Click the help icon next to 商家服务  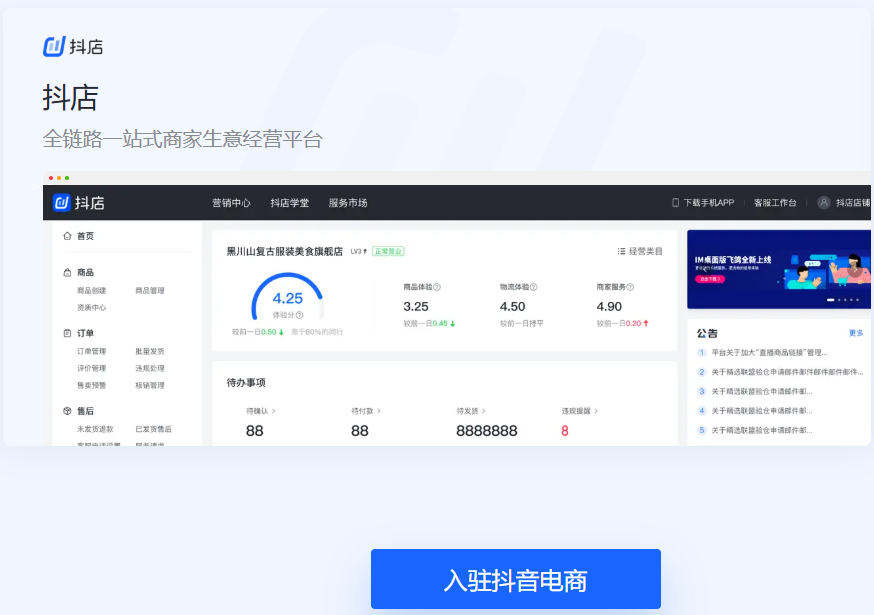point(630,287)
